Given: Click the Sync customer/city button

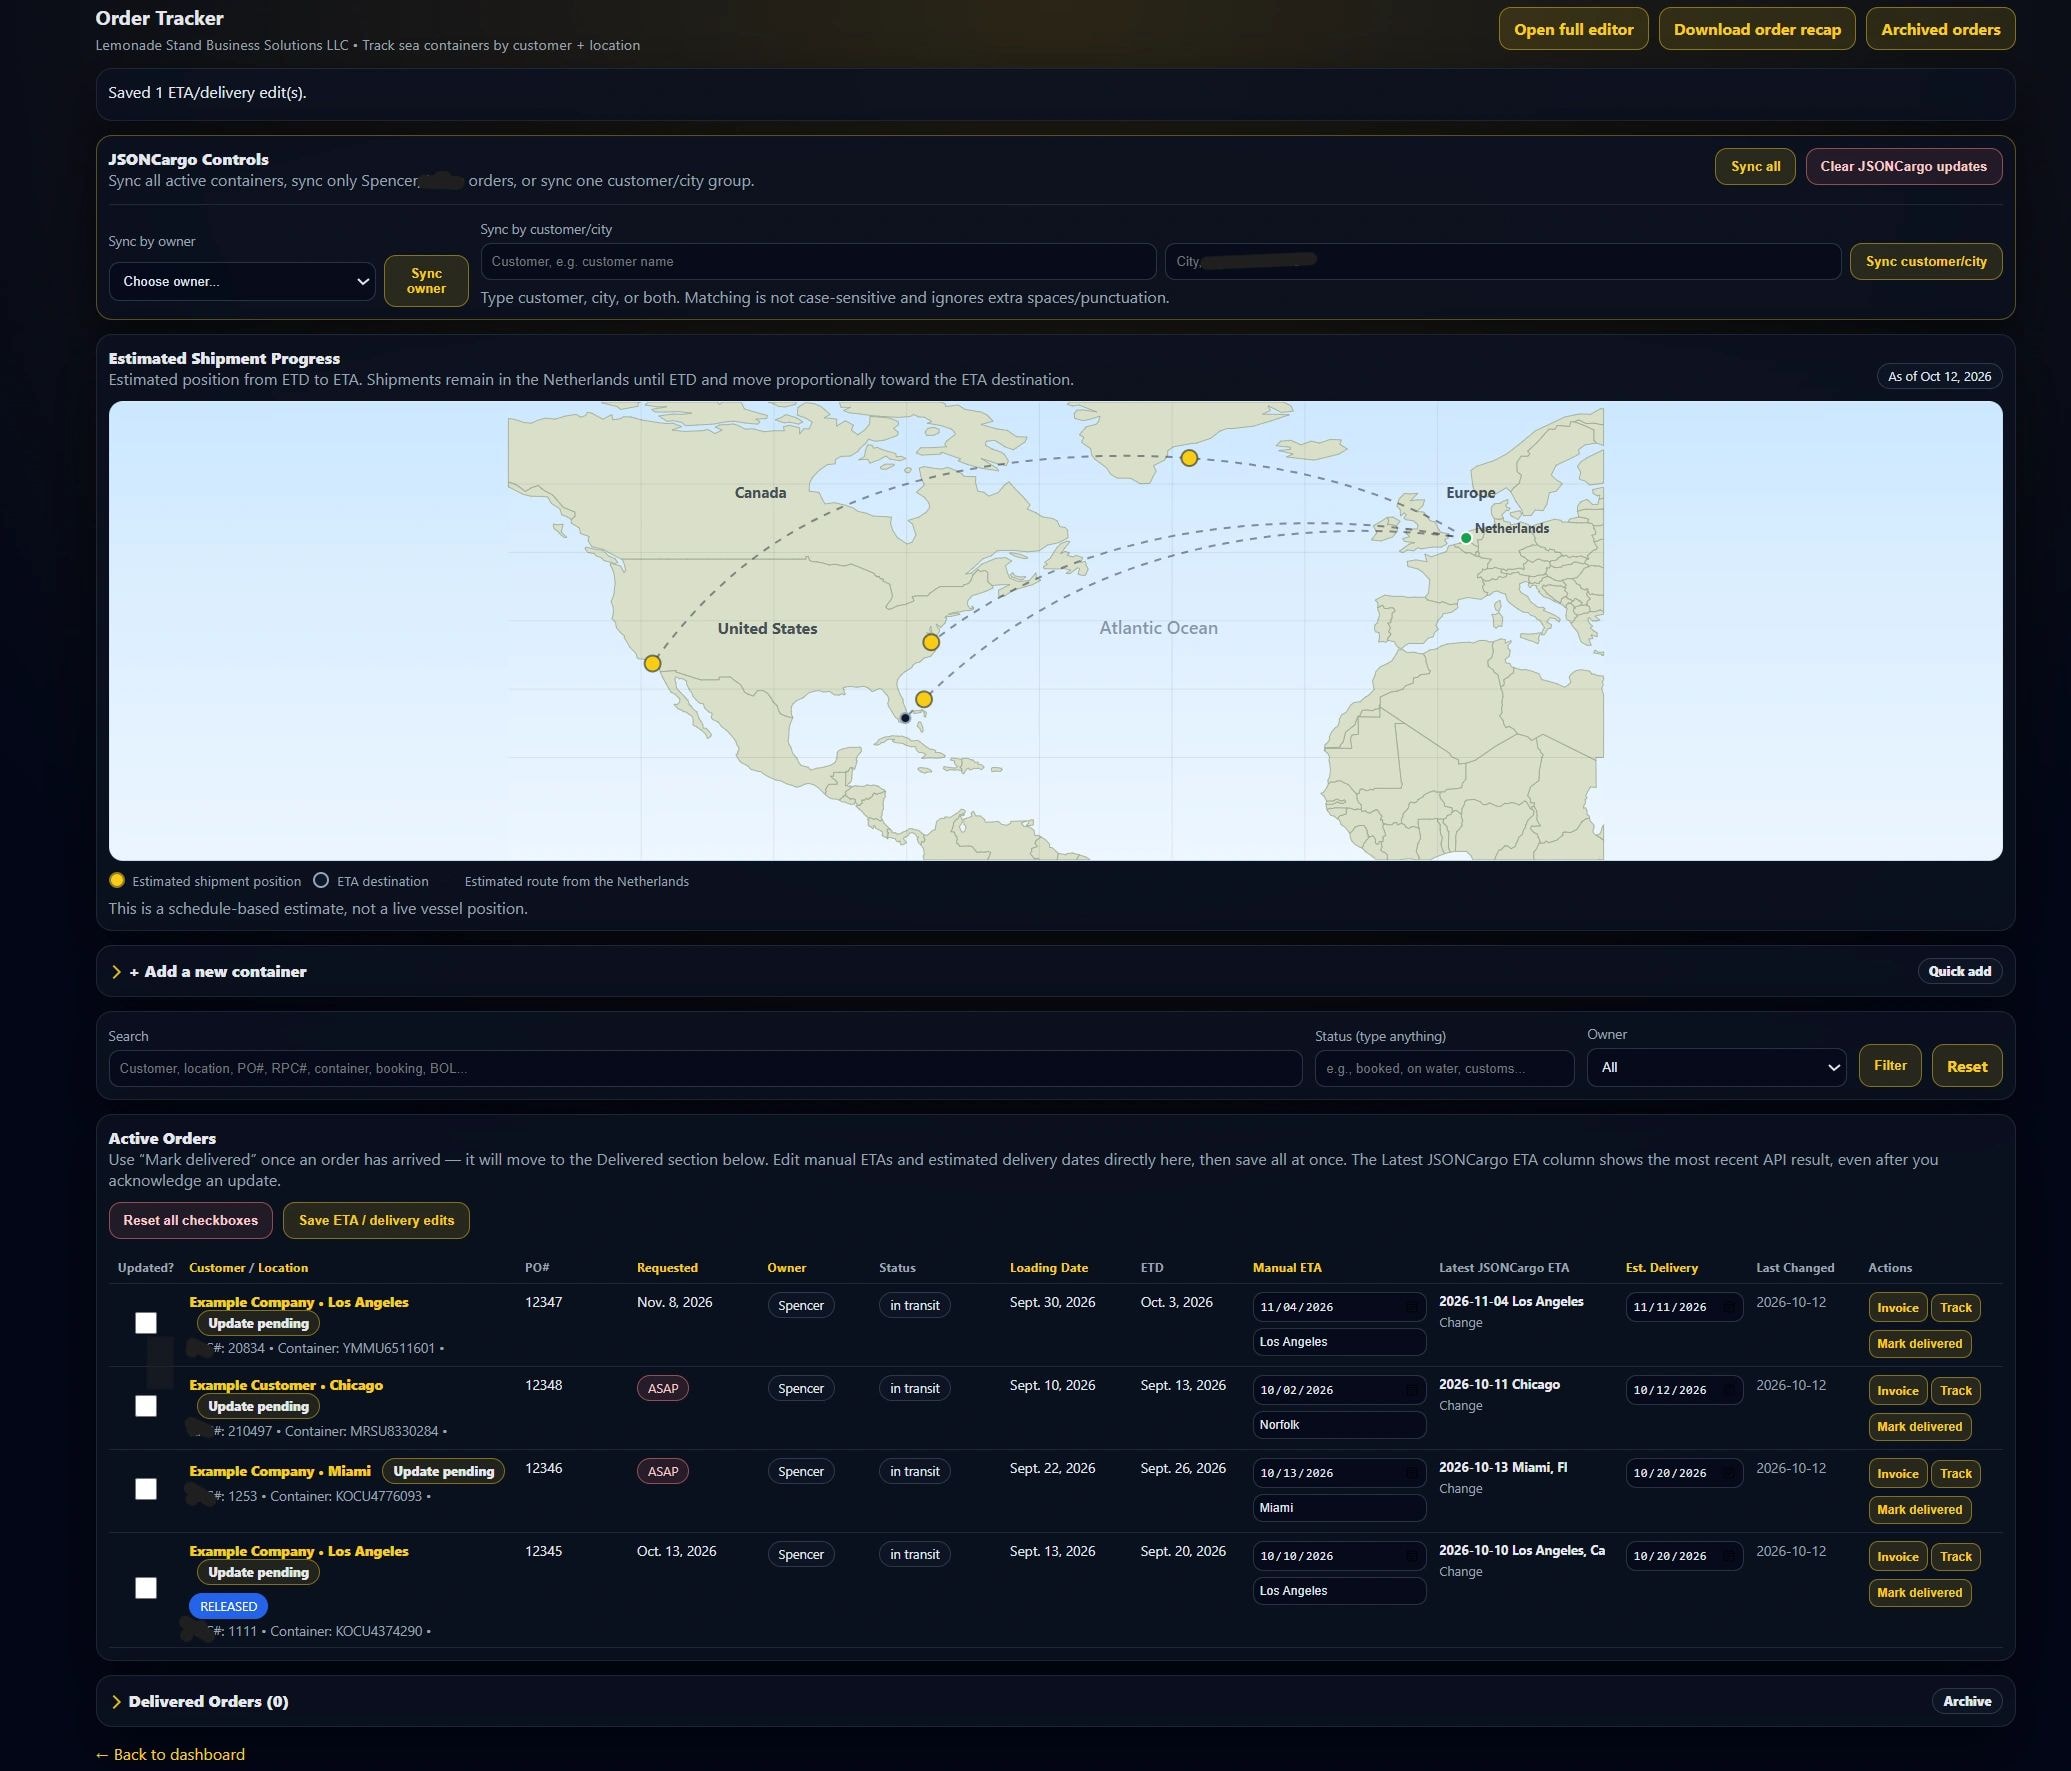Looking at the screenshot, I should coord(1925,261).
